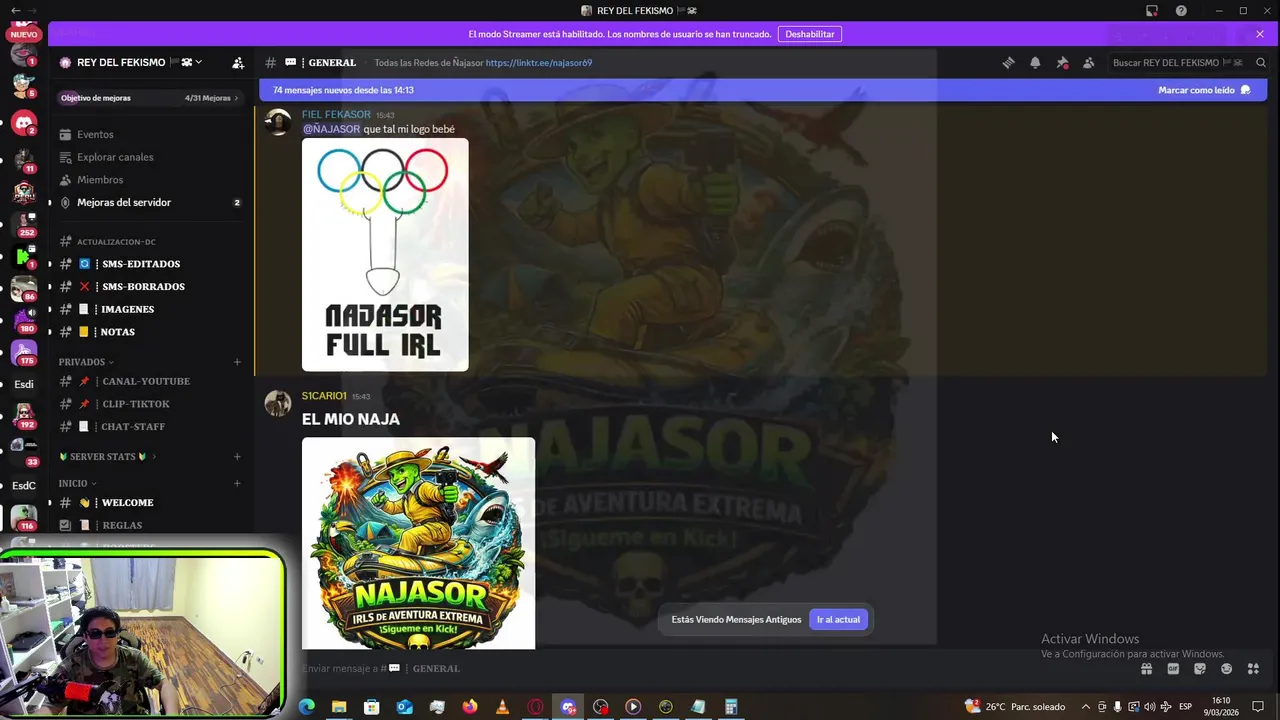Image resolution: width=1280 pixels, height=720 pixels.
Task: Open the GIF picker icon
Action: point(1173,669)
